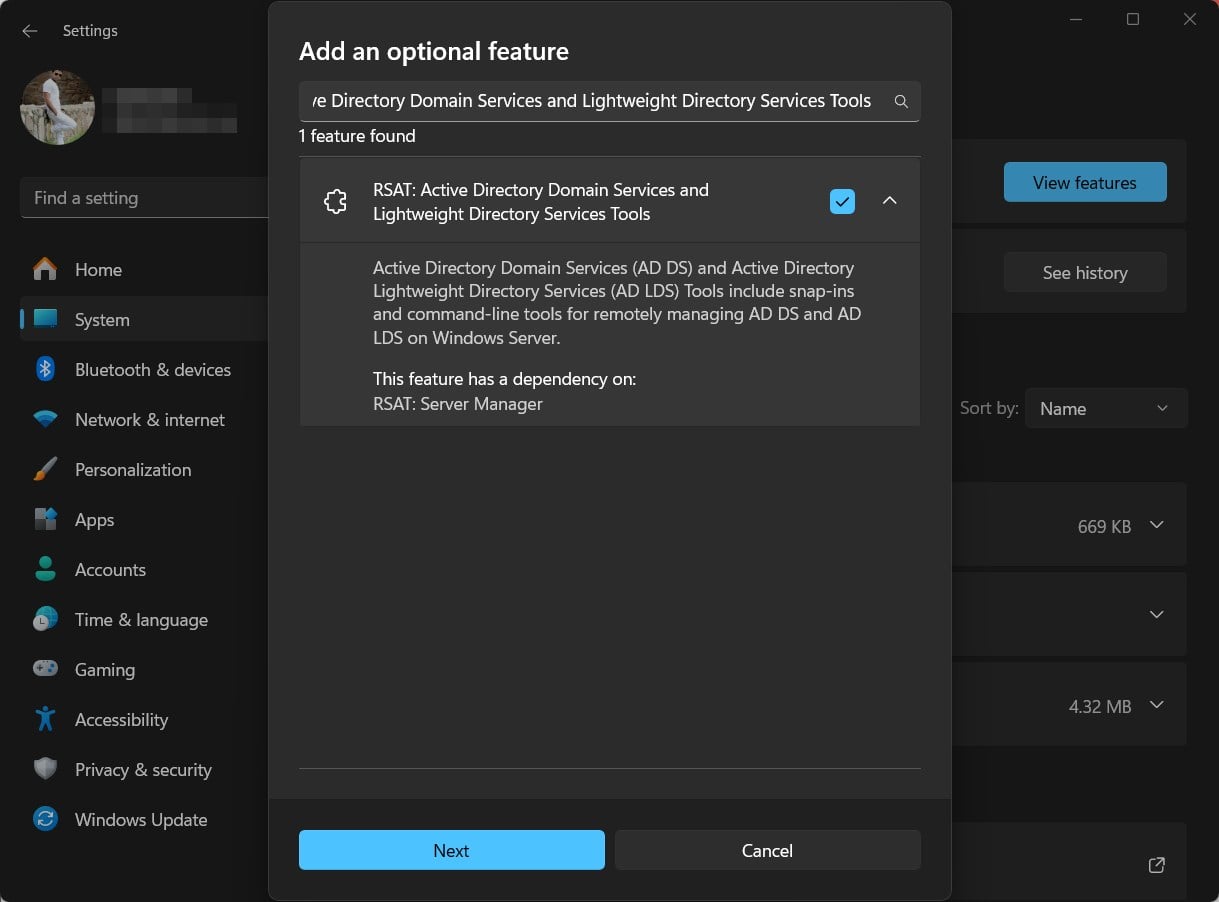The width and height of the screenshot is (1219, 902).
Task: Click the Home house icon
Action: pyautogui.click(x=45, y=269)
